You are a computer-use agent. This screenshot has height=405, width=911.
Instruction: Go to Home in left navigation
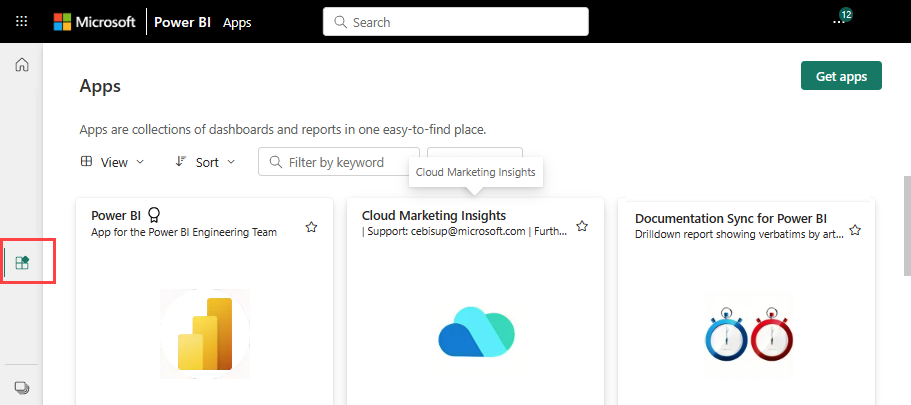pyautogui.click(x=22, y=65)
